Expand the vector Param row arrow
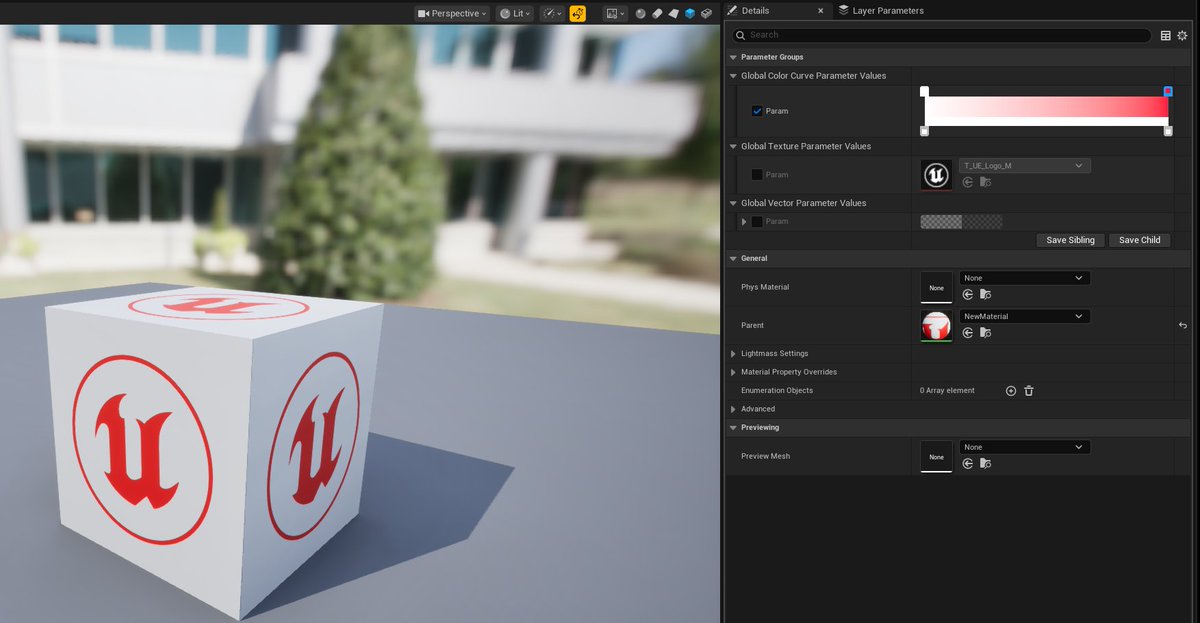The height and width of the screenshot is (623, 1200). pos(744,222)
